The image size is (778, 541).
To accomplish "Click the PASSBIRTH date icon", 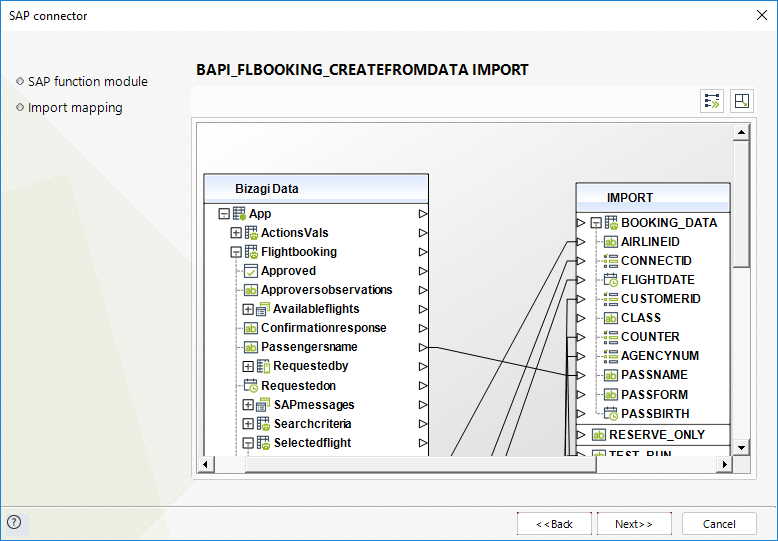I will point(610,413).
